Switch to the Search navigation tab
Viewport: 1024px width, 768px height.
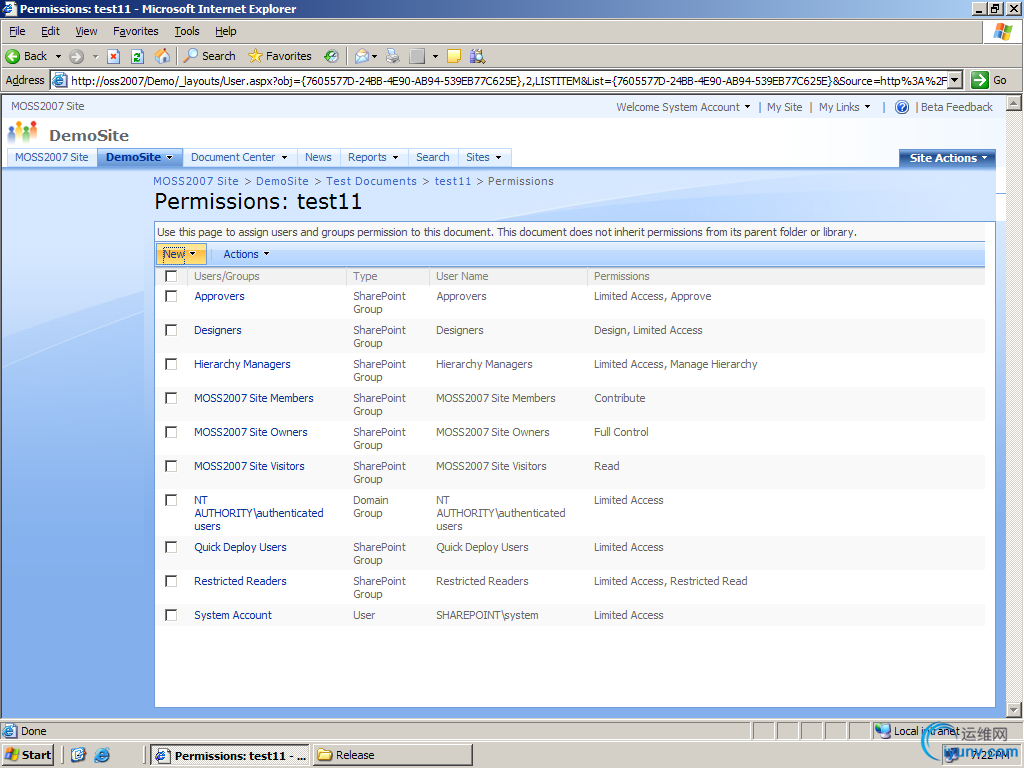(x=432, y=157)
